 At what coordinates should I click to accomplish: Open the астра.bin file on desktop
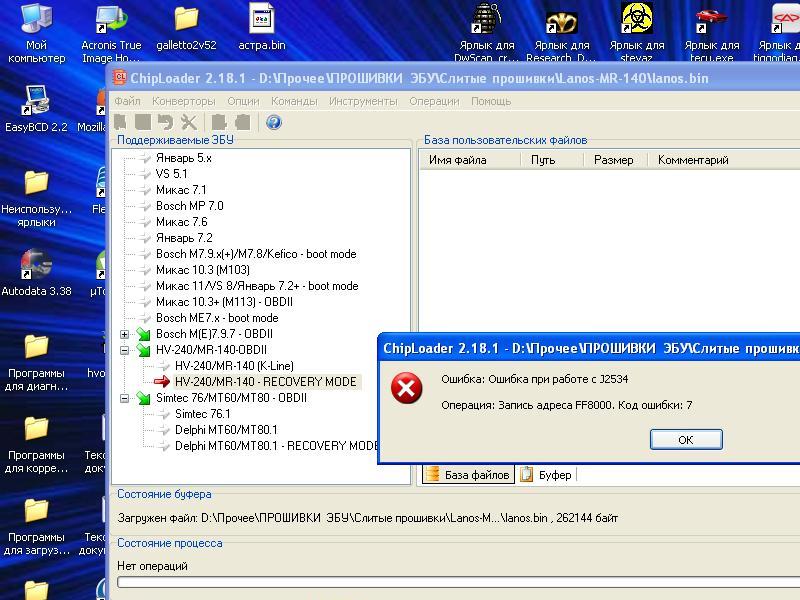[x=262, y=27]
